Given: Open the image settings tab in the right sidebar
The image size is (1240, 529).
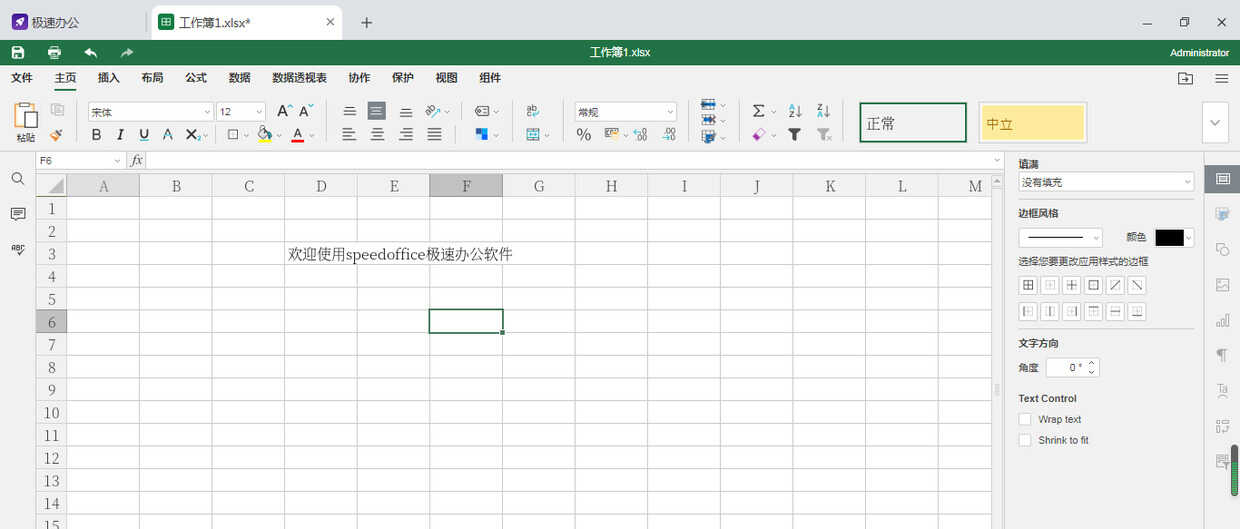Looking at the screenshot, I should click(1222, 285).
